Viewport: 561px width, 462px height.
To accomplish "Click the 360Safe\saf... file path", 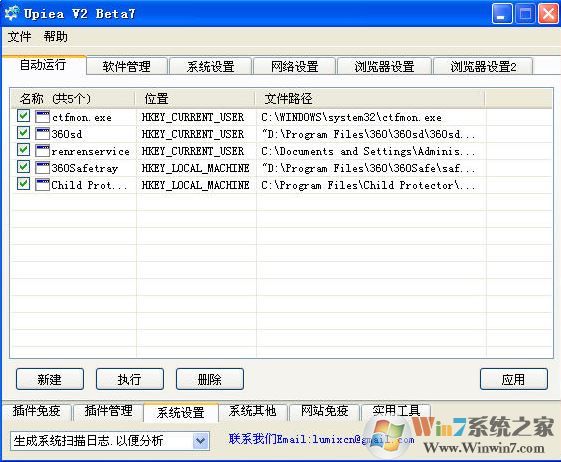I will [x=369, y=168].
